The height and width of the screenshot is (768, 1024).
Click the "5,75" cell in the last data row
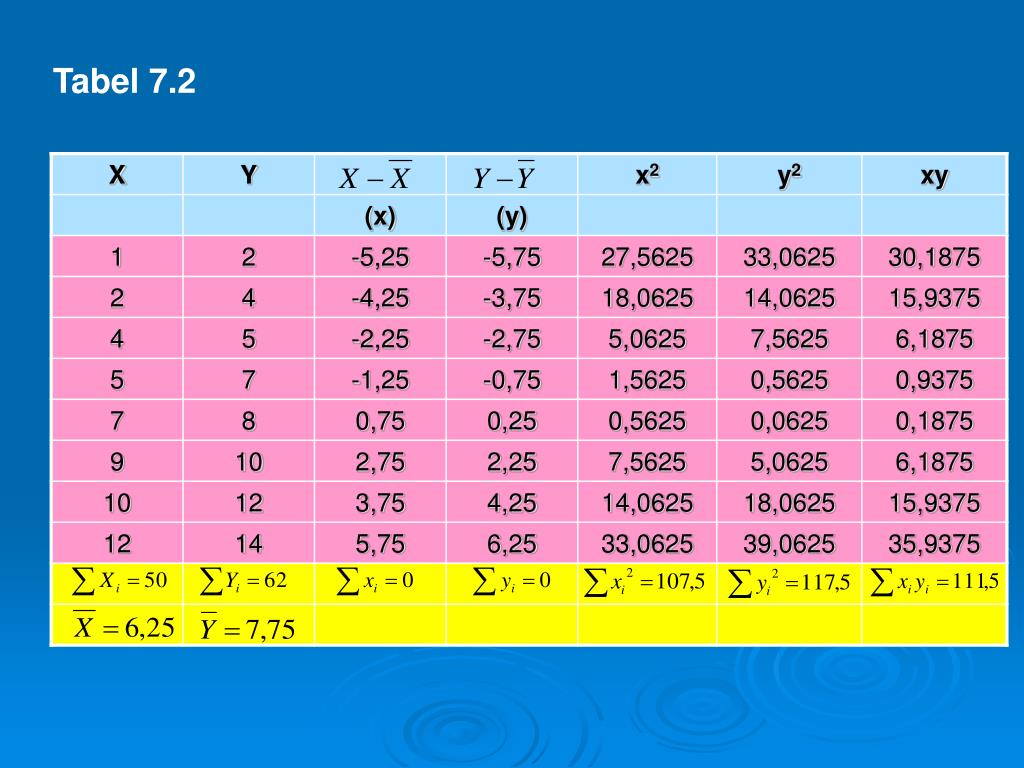click(x=380, y=544)
